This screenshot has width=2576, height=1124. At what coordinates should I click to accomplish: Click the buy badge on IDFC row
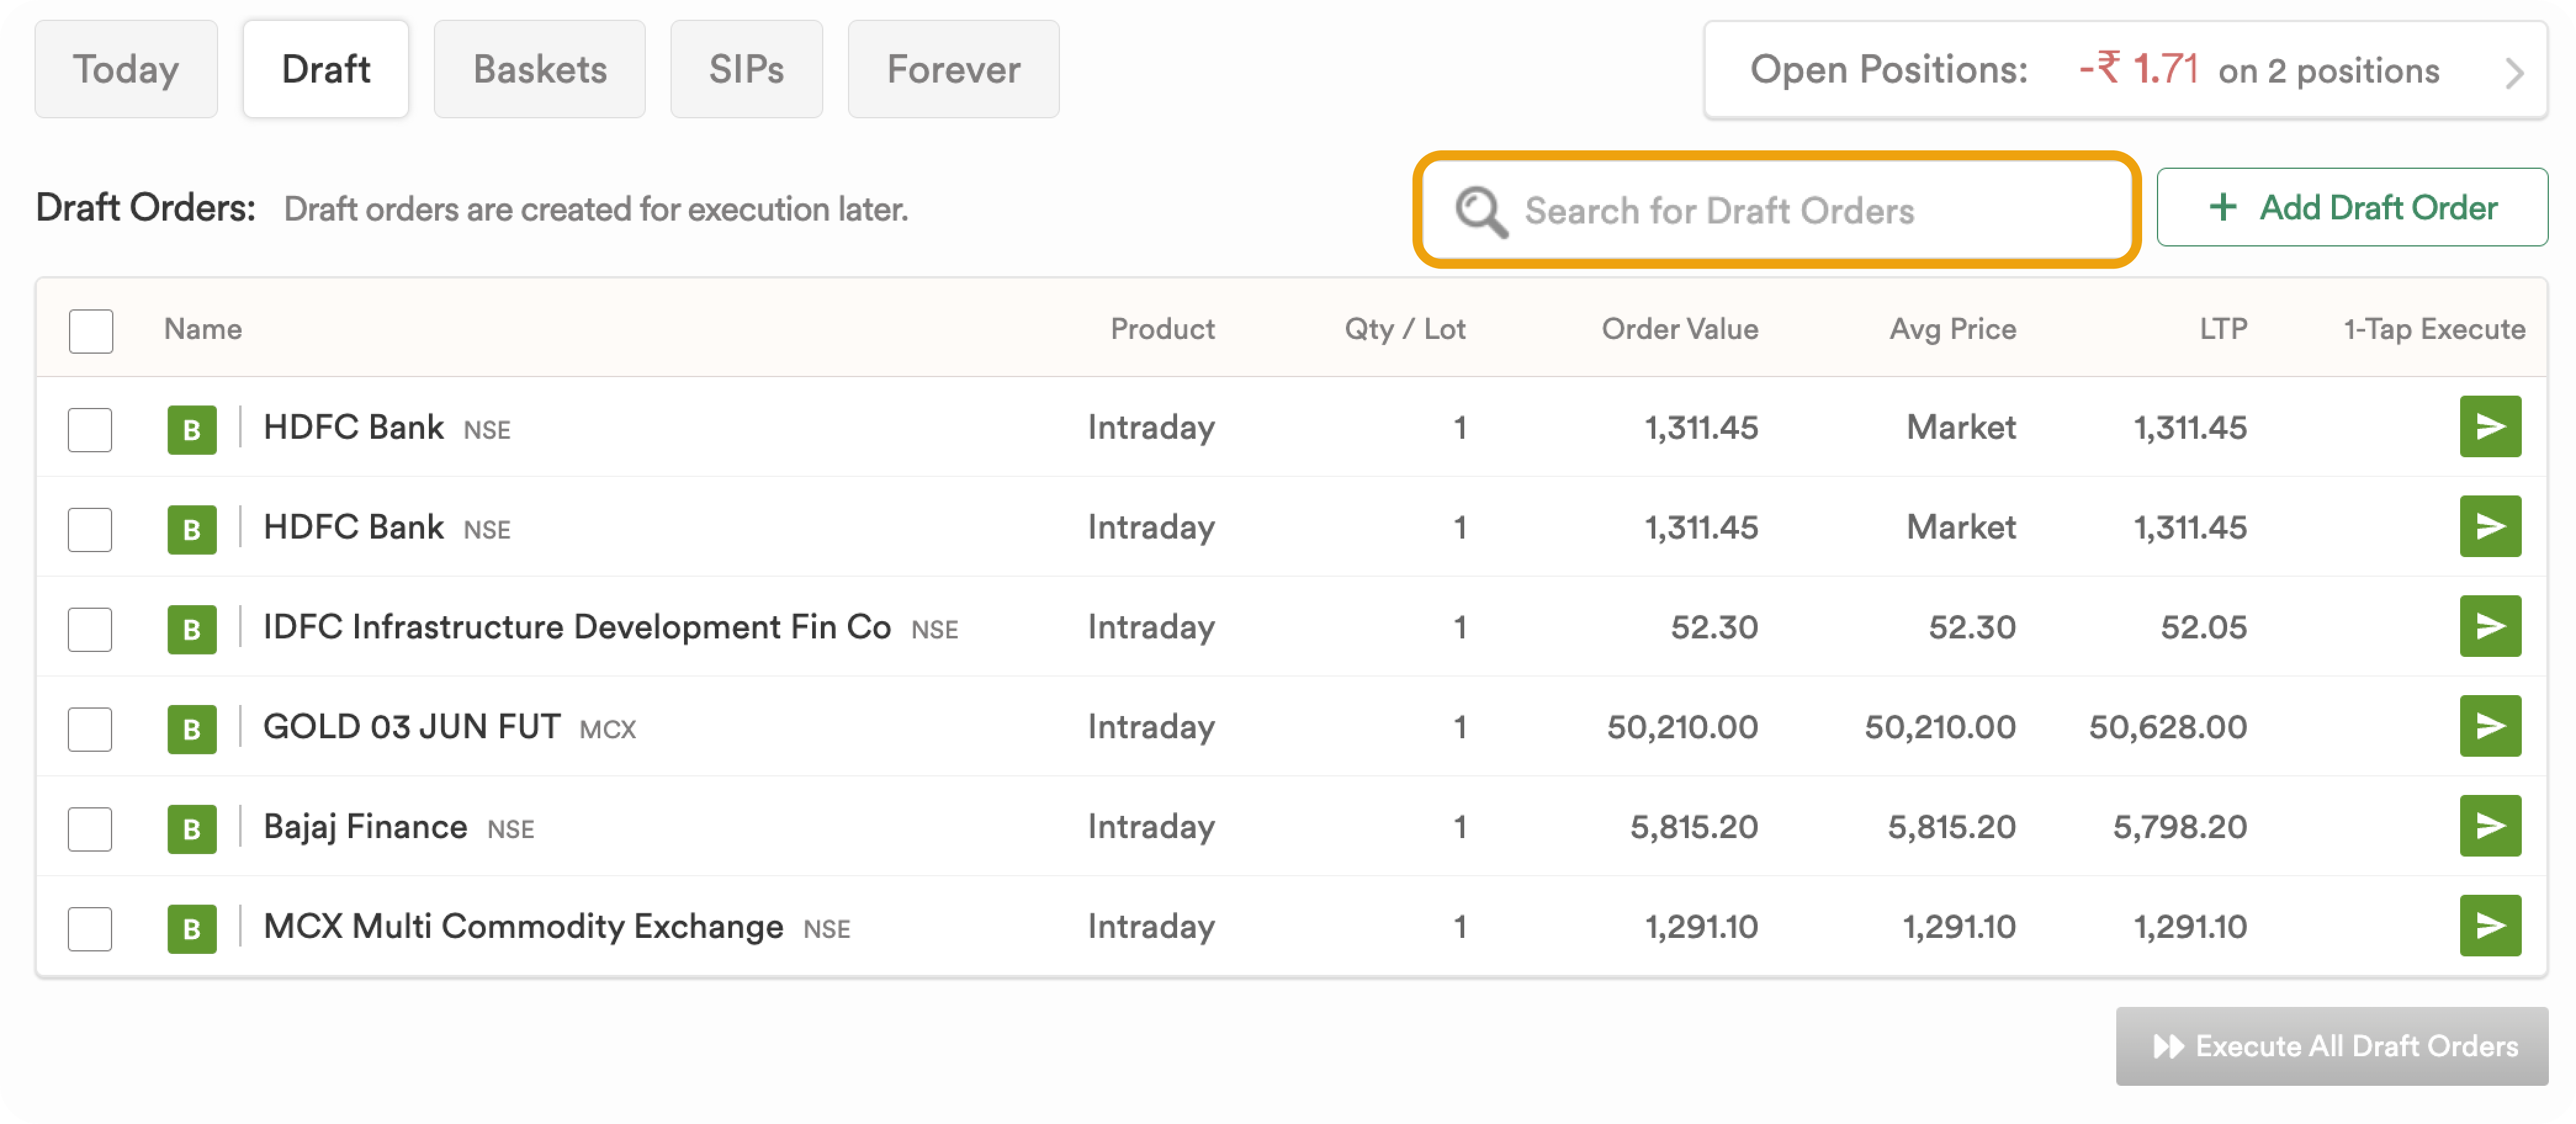tap(192, 629)
